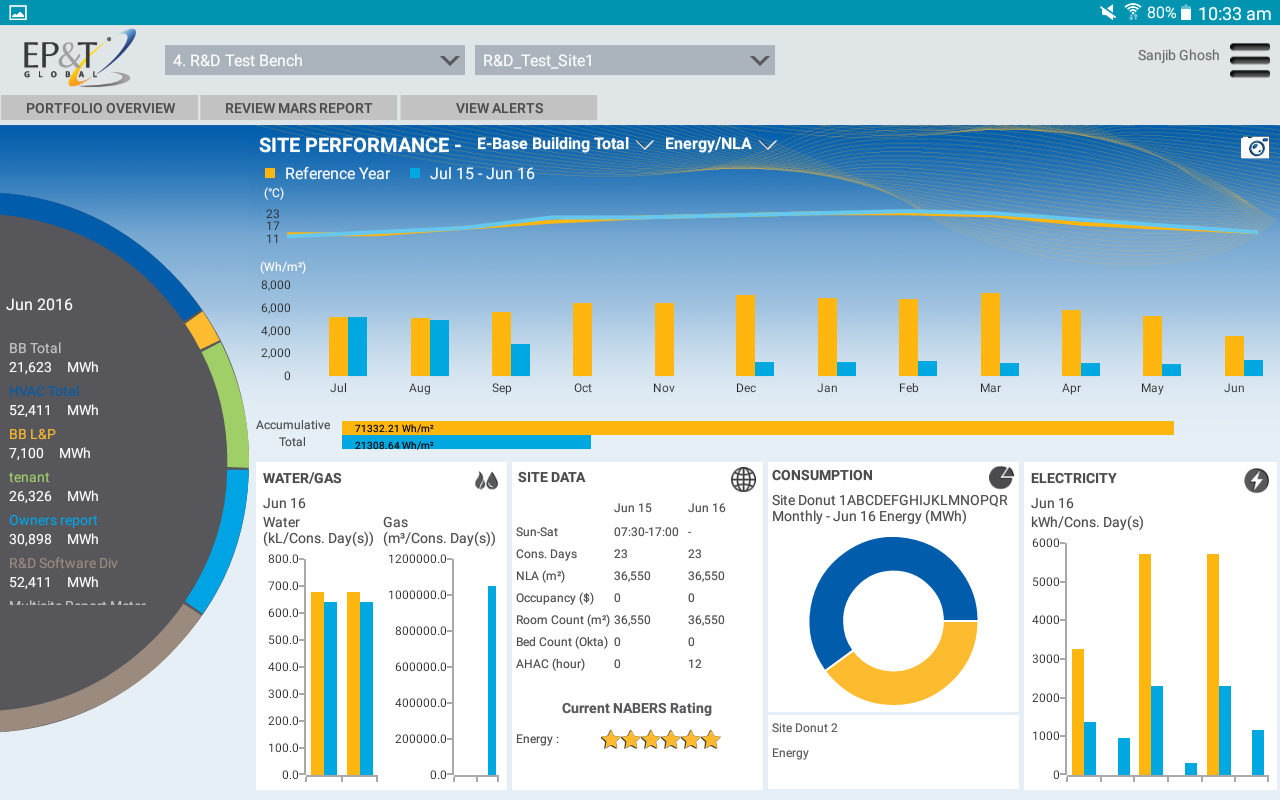The width and height of the screenshot is (1280, 800).
Task: Tap the camera snapshot icon
Action: click(1254, 147)
